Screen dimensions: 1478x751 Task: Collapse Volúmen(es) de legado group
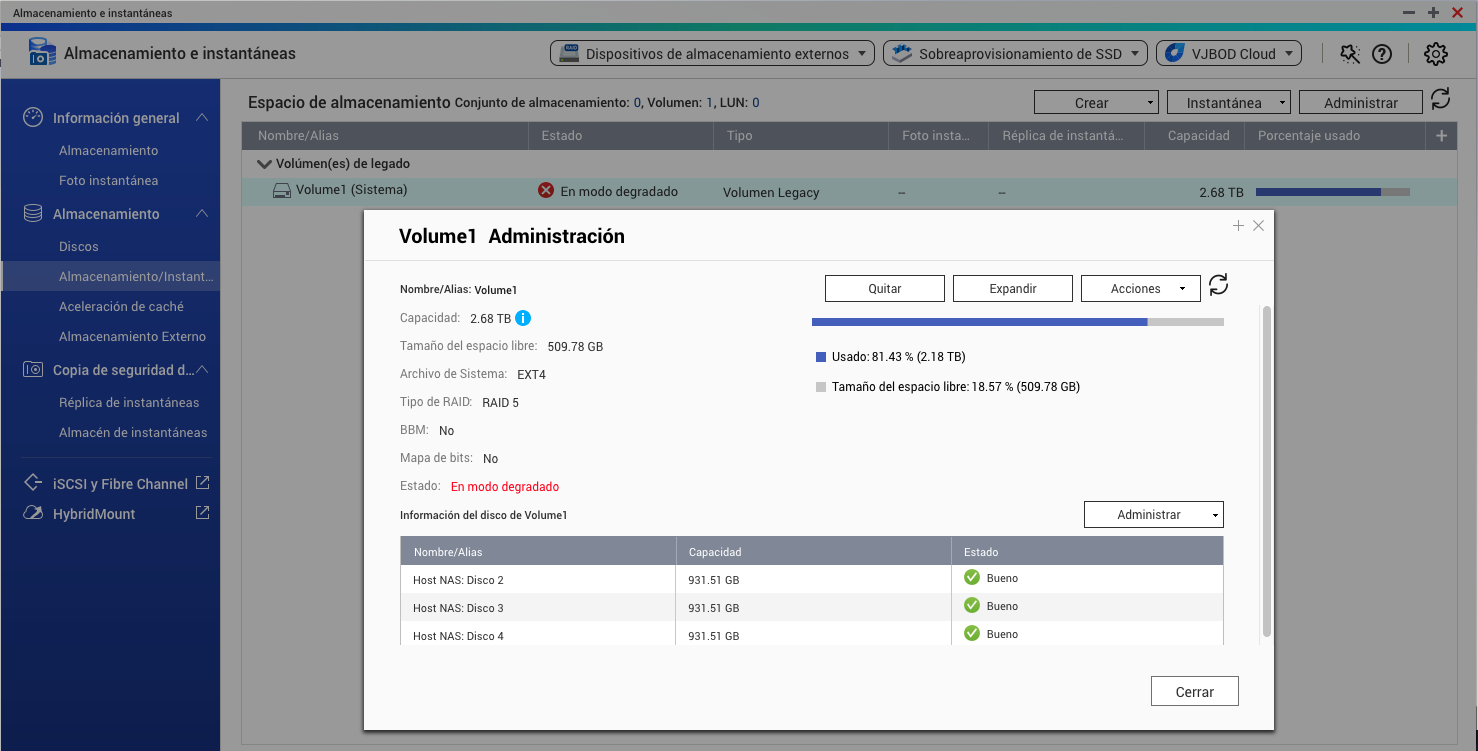tap(264, 164)
